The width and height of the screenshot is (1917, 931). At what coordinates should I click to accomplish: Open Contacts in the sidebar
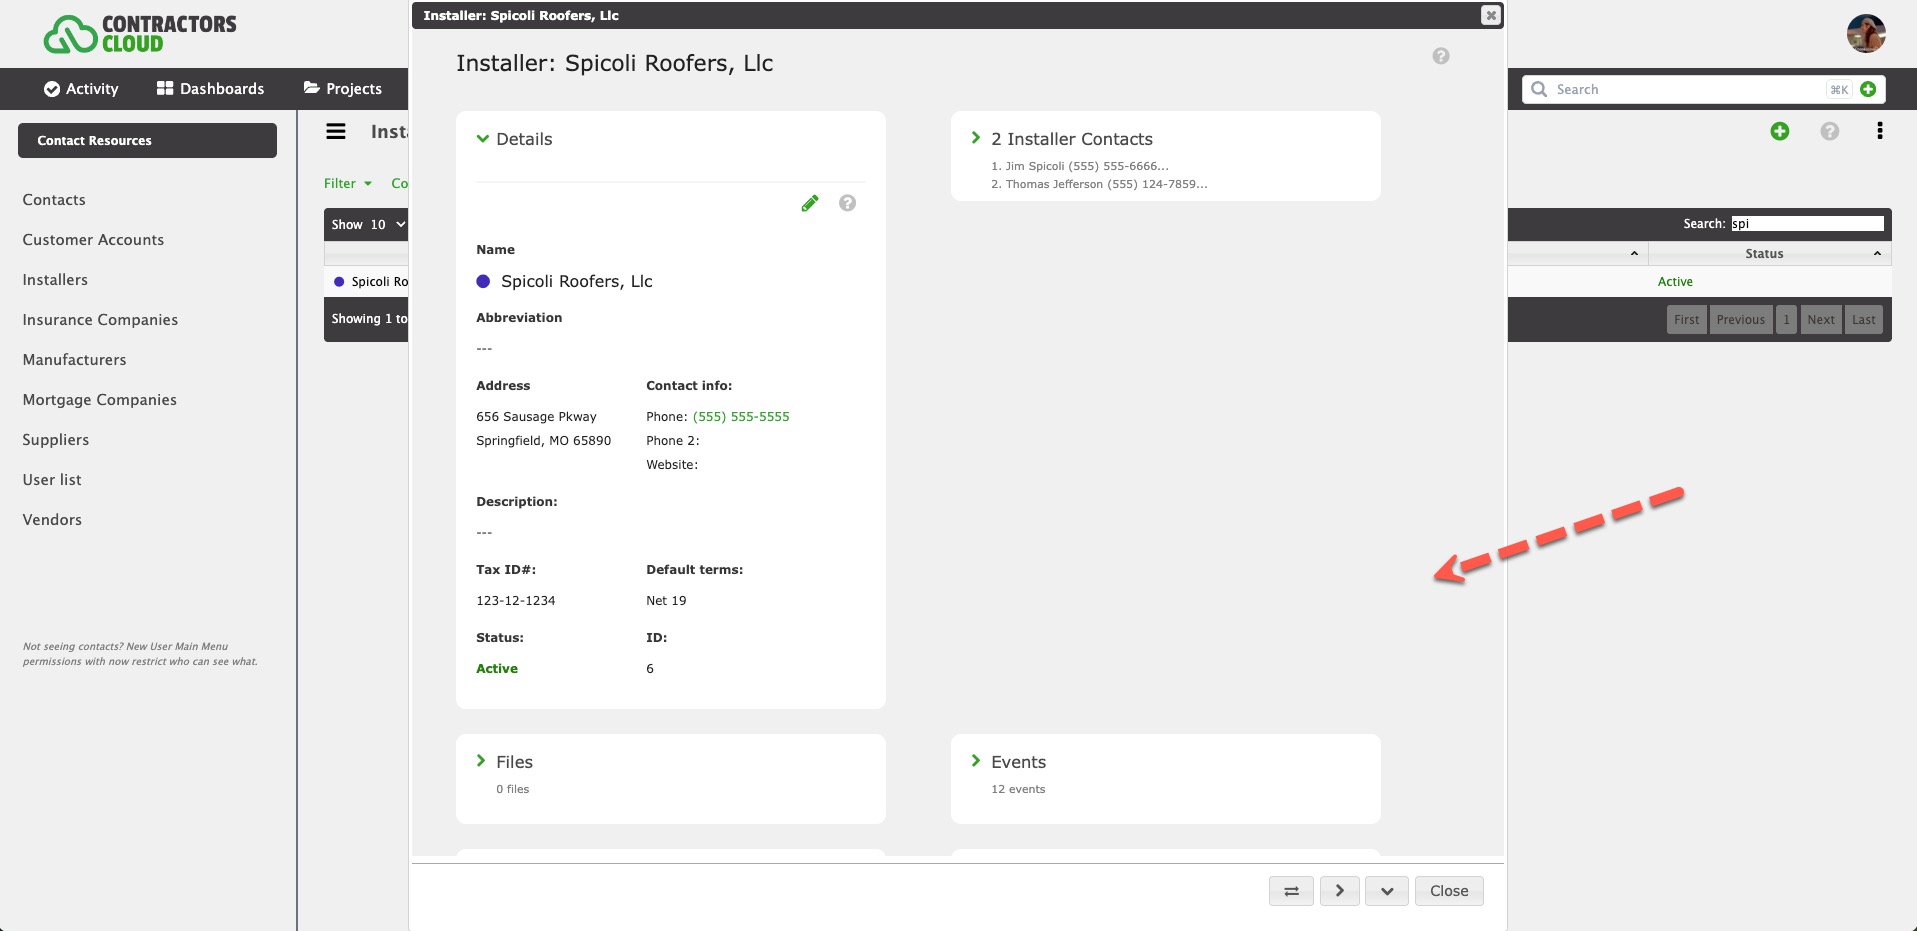(x=54, y=200)
